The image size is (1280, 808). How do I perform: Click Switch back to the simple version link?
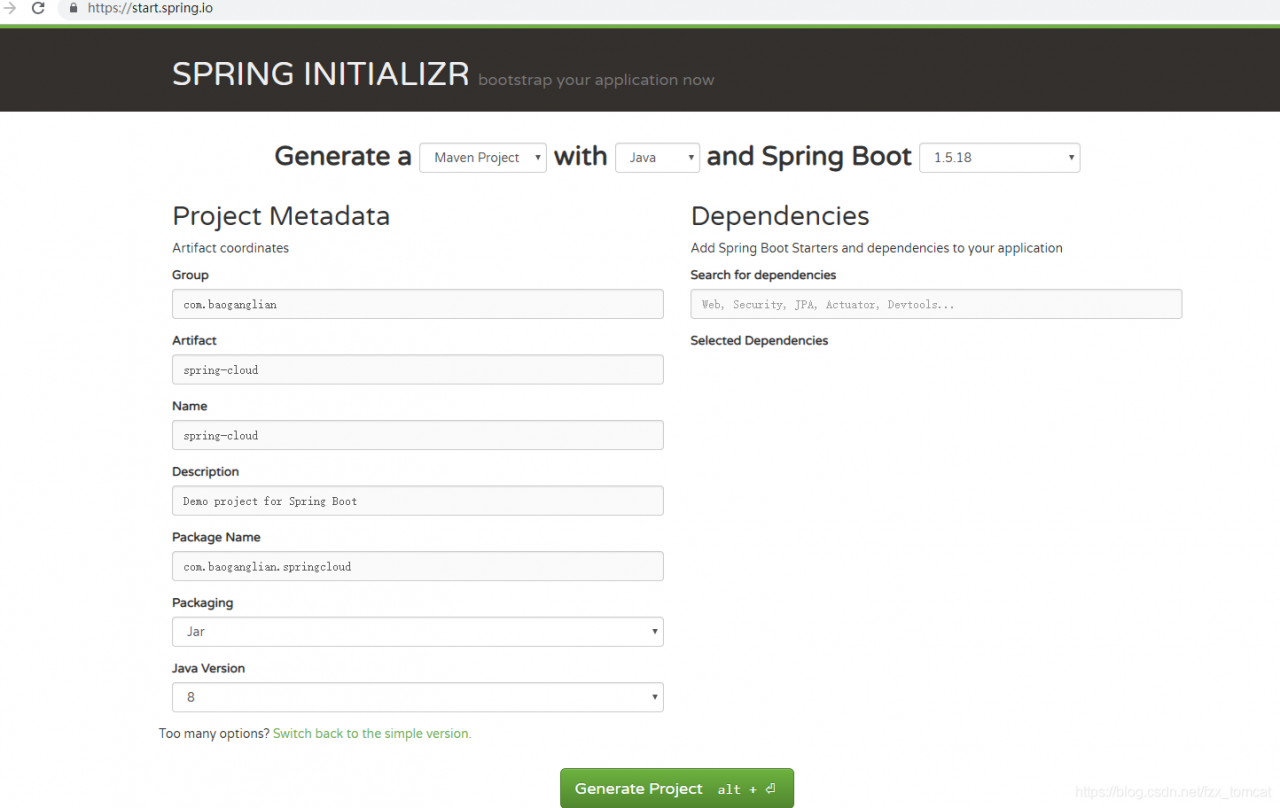(372, 733)
